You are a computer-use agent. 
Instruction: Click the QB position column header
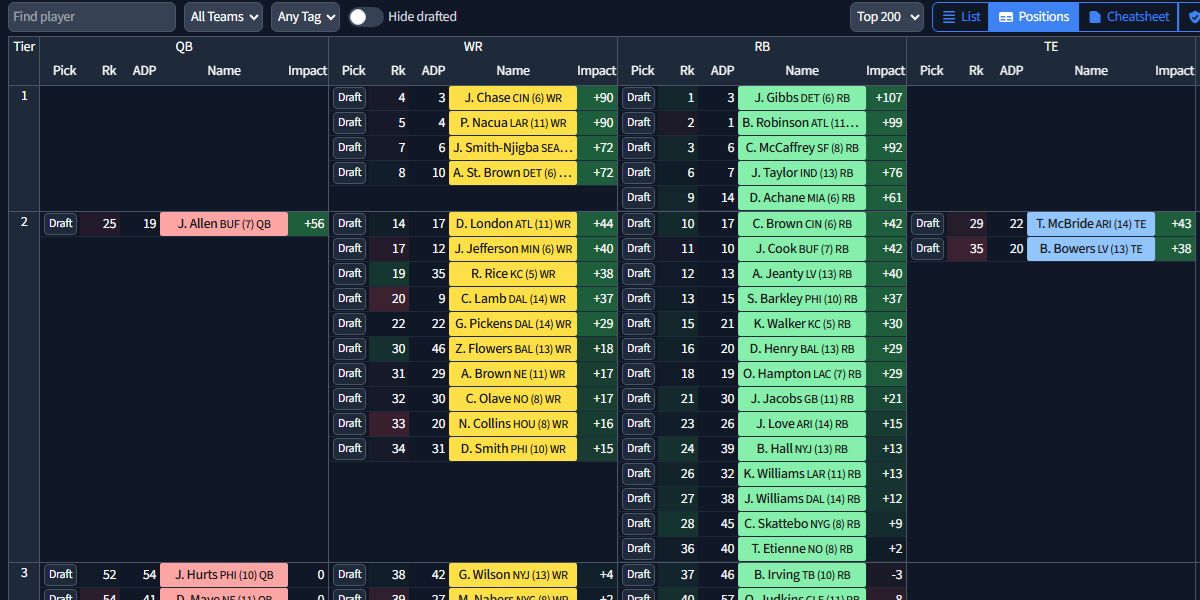(x=184, y=47)
